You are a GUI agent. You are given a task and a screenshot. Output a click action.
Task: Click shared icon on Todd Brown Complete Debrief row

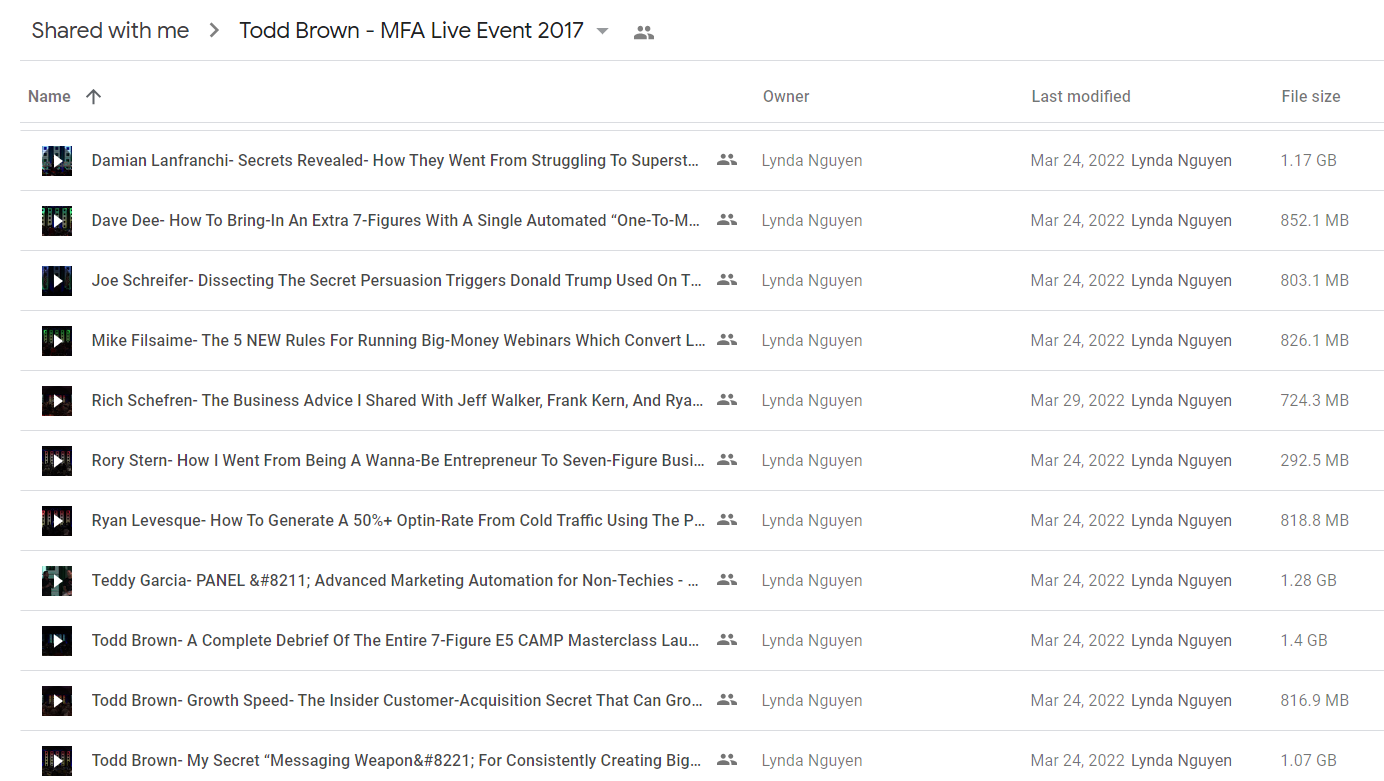coord(727,640)
